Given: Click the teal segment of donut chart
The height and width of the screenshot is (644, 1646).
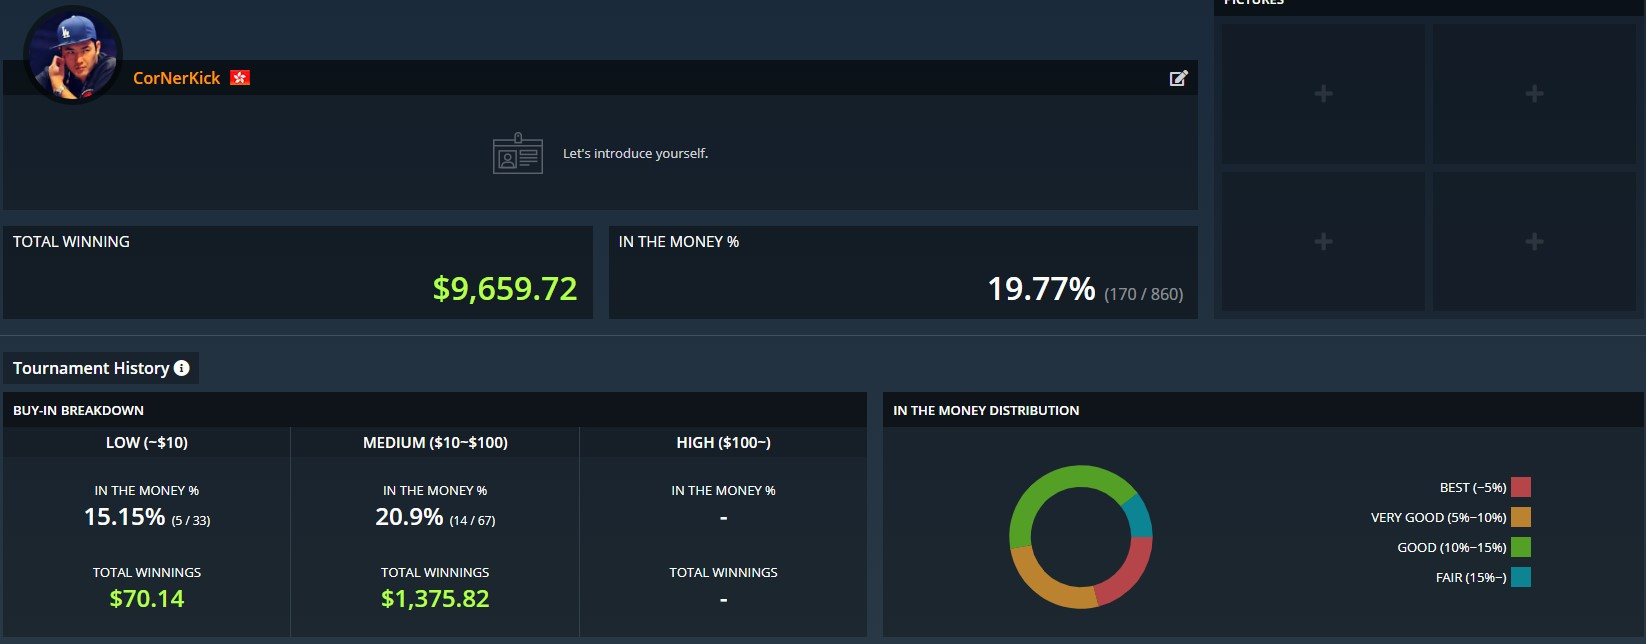Looking at the screenshot, I should coord(1138,516).
